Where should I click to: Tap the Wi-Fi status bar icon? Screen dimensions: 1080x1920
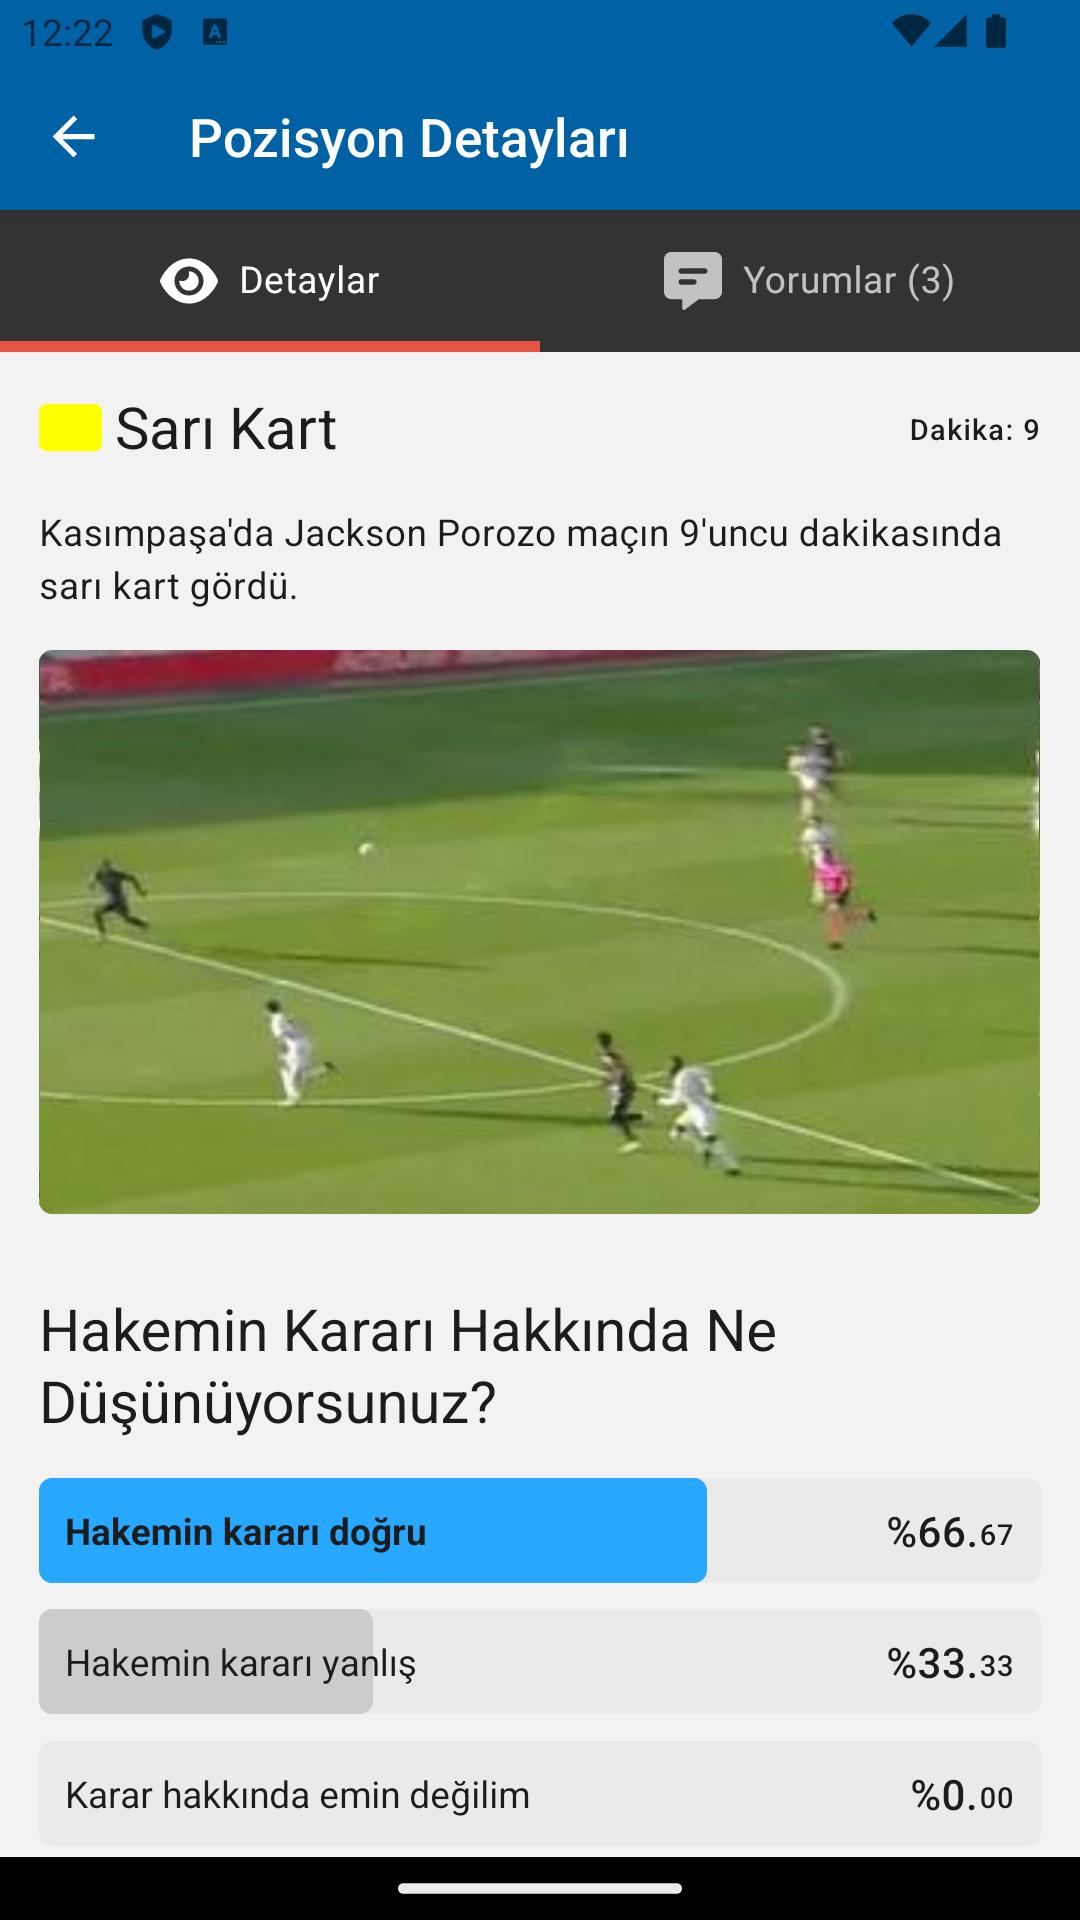910,31
